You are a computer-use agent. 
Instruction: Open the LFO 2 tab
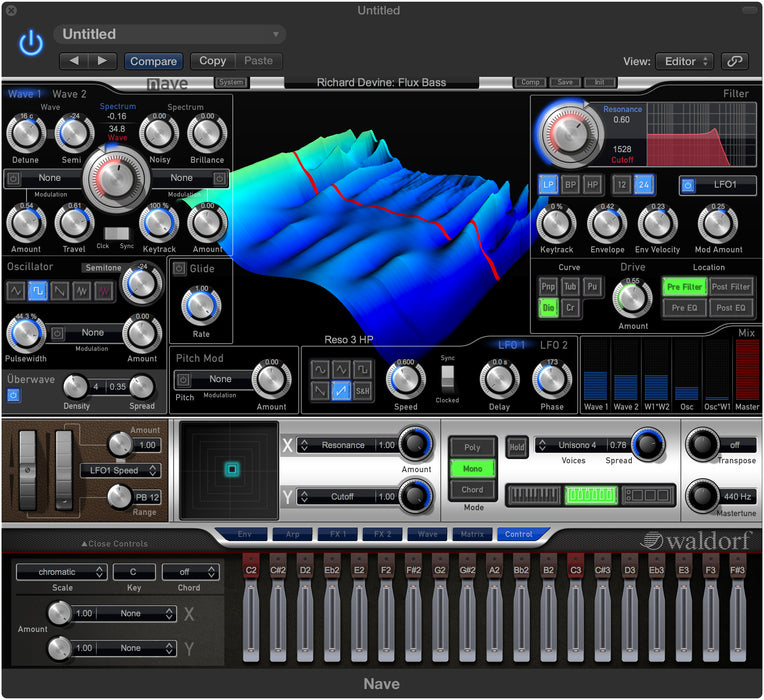pos(554,345)
